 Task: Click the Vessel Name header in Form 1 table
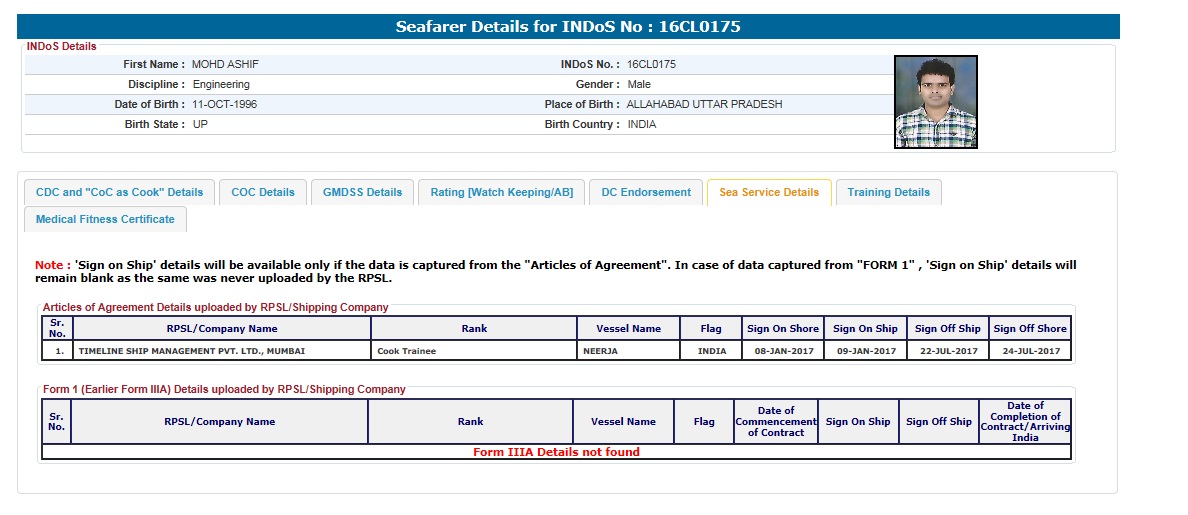click(x=624, y=422)
